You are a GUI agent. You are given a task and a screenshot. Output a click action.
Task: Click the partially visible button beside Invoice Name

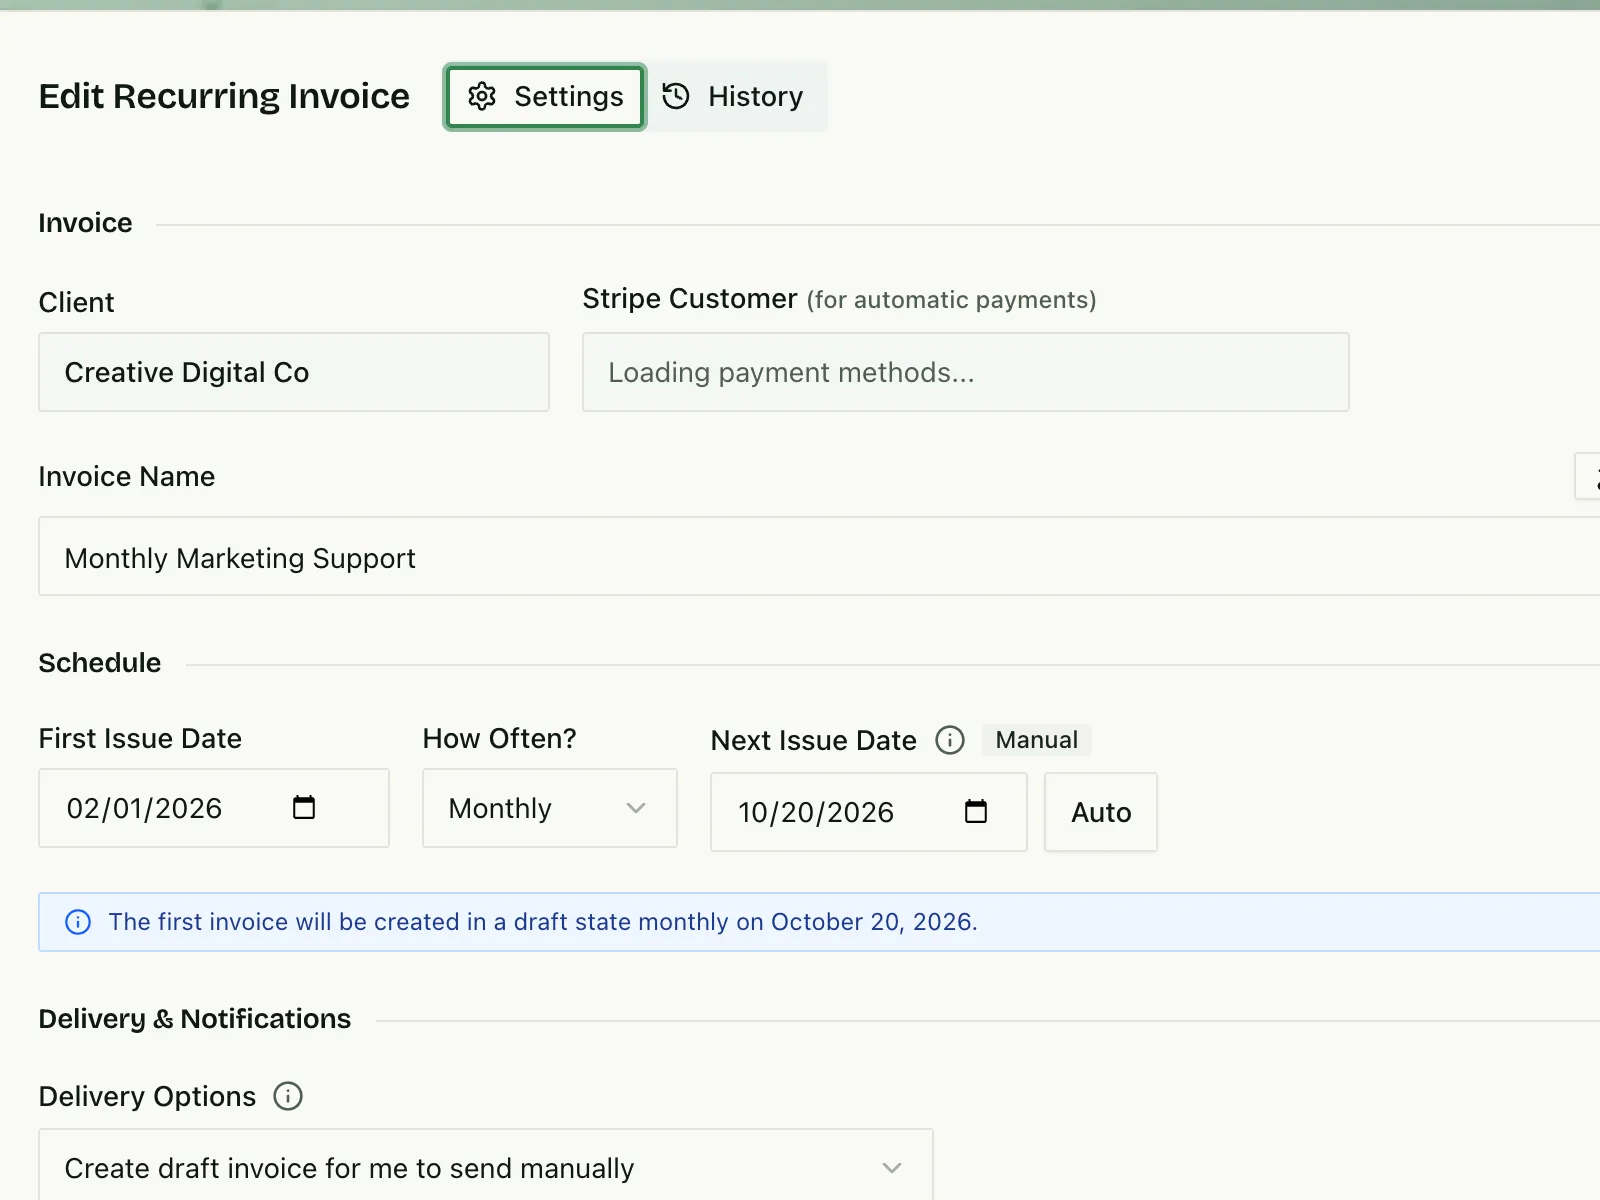tap(1588, 476)
